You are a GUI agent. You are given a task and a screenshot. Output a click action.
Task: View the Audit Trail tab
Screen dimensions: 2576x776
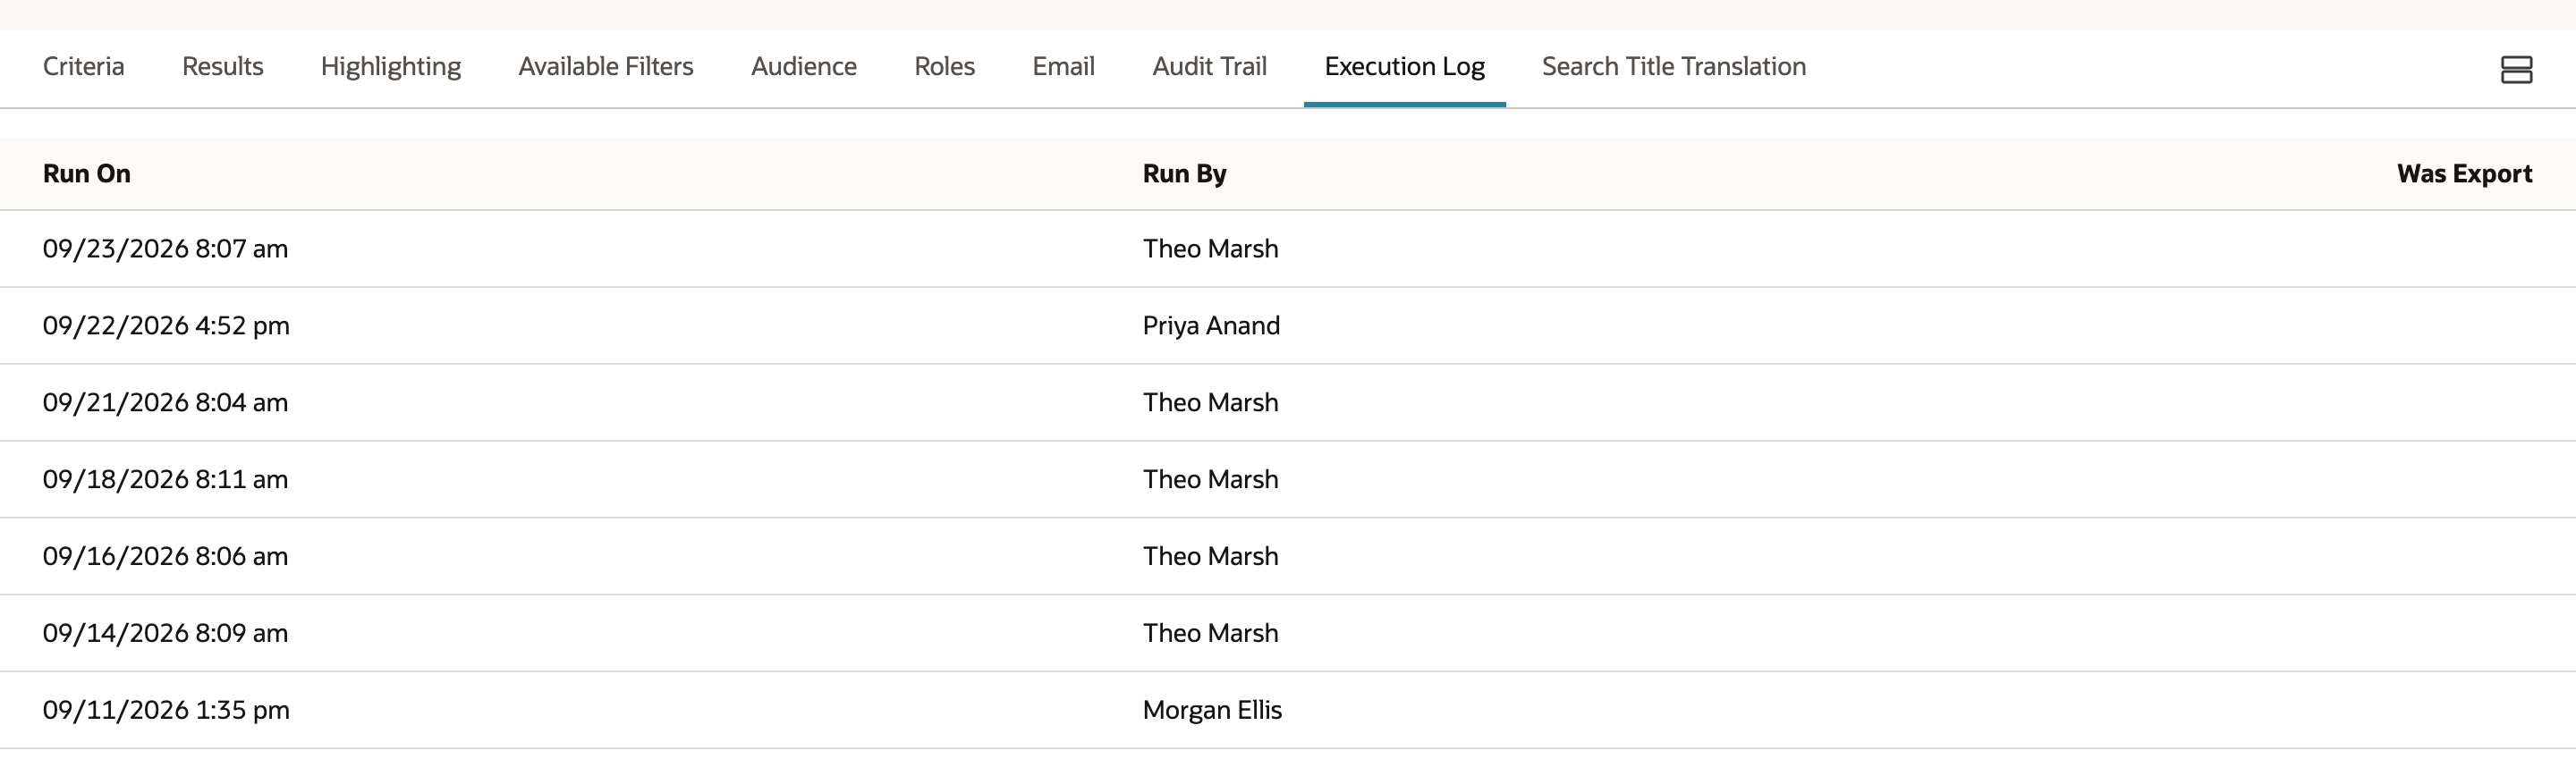(x=1210, y=66)
